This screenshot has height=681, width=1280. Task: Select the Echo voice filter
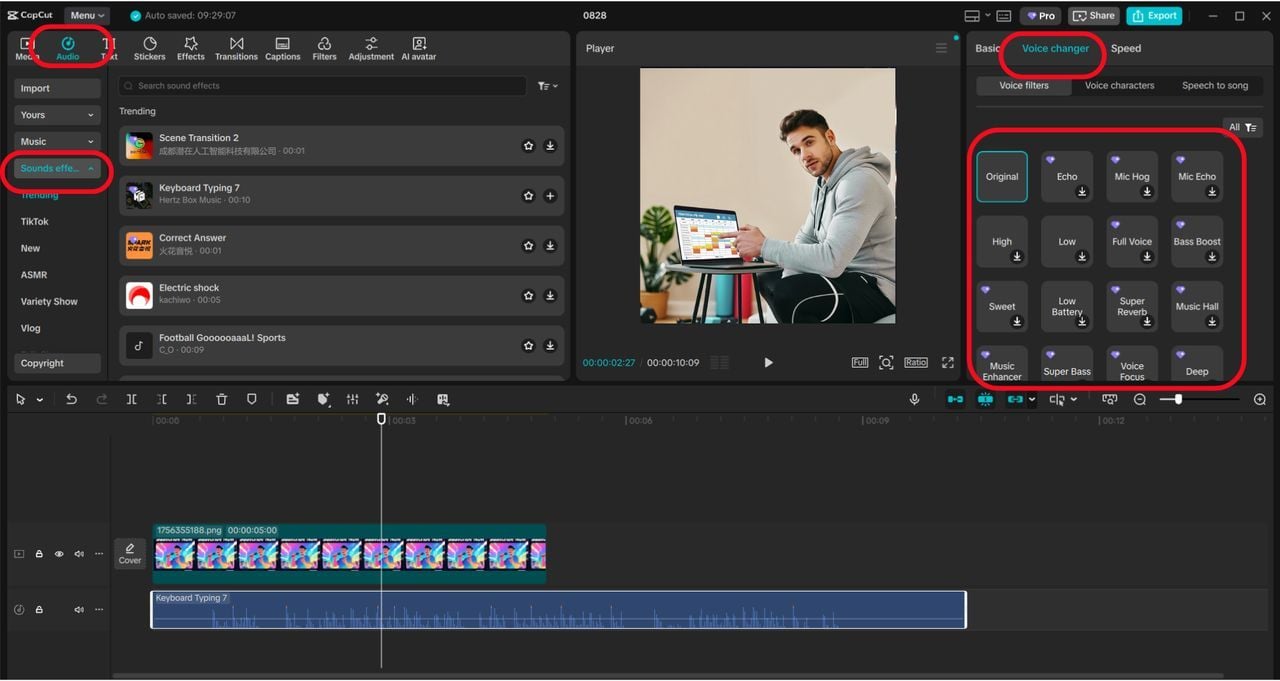[x=1067, y=177]
